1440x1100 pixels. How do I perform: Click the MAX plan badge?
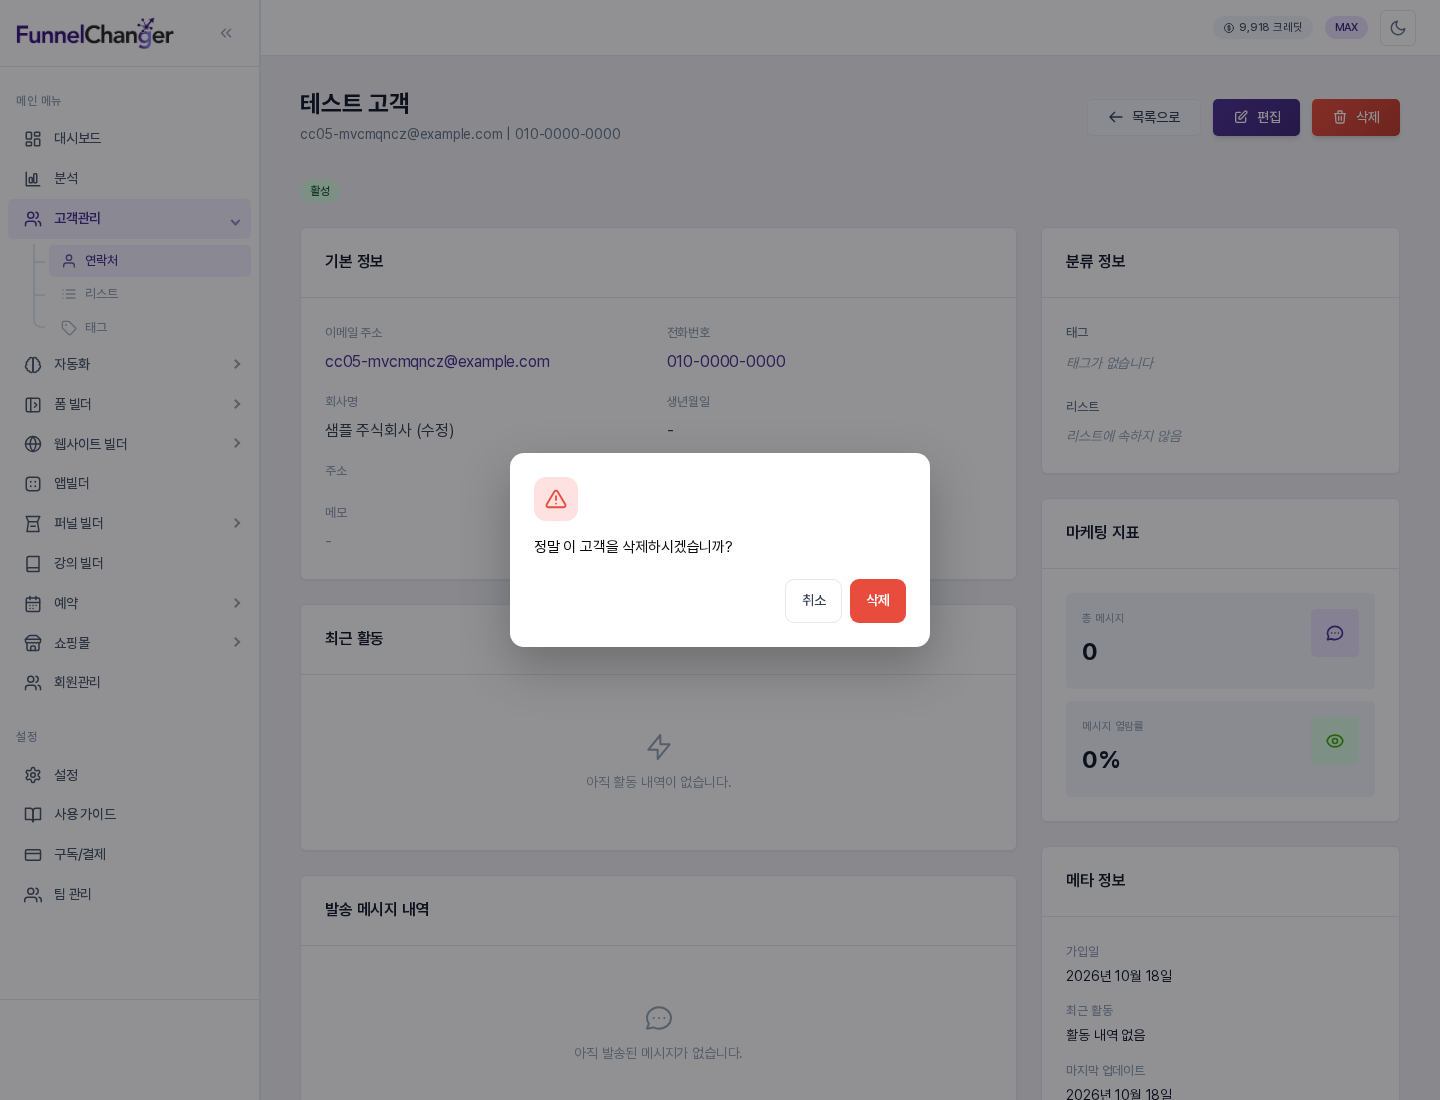pyautogui.click(x=1346, y=28)
